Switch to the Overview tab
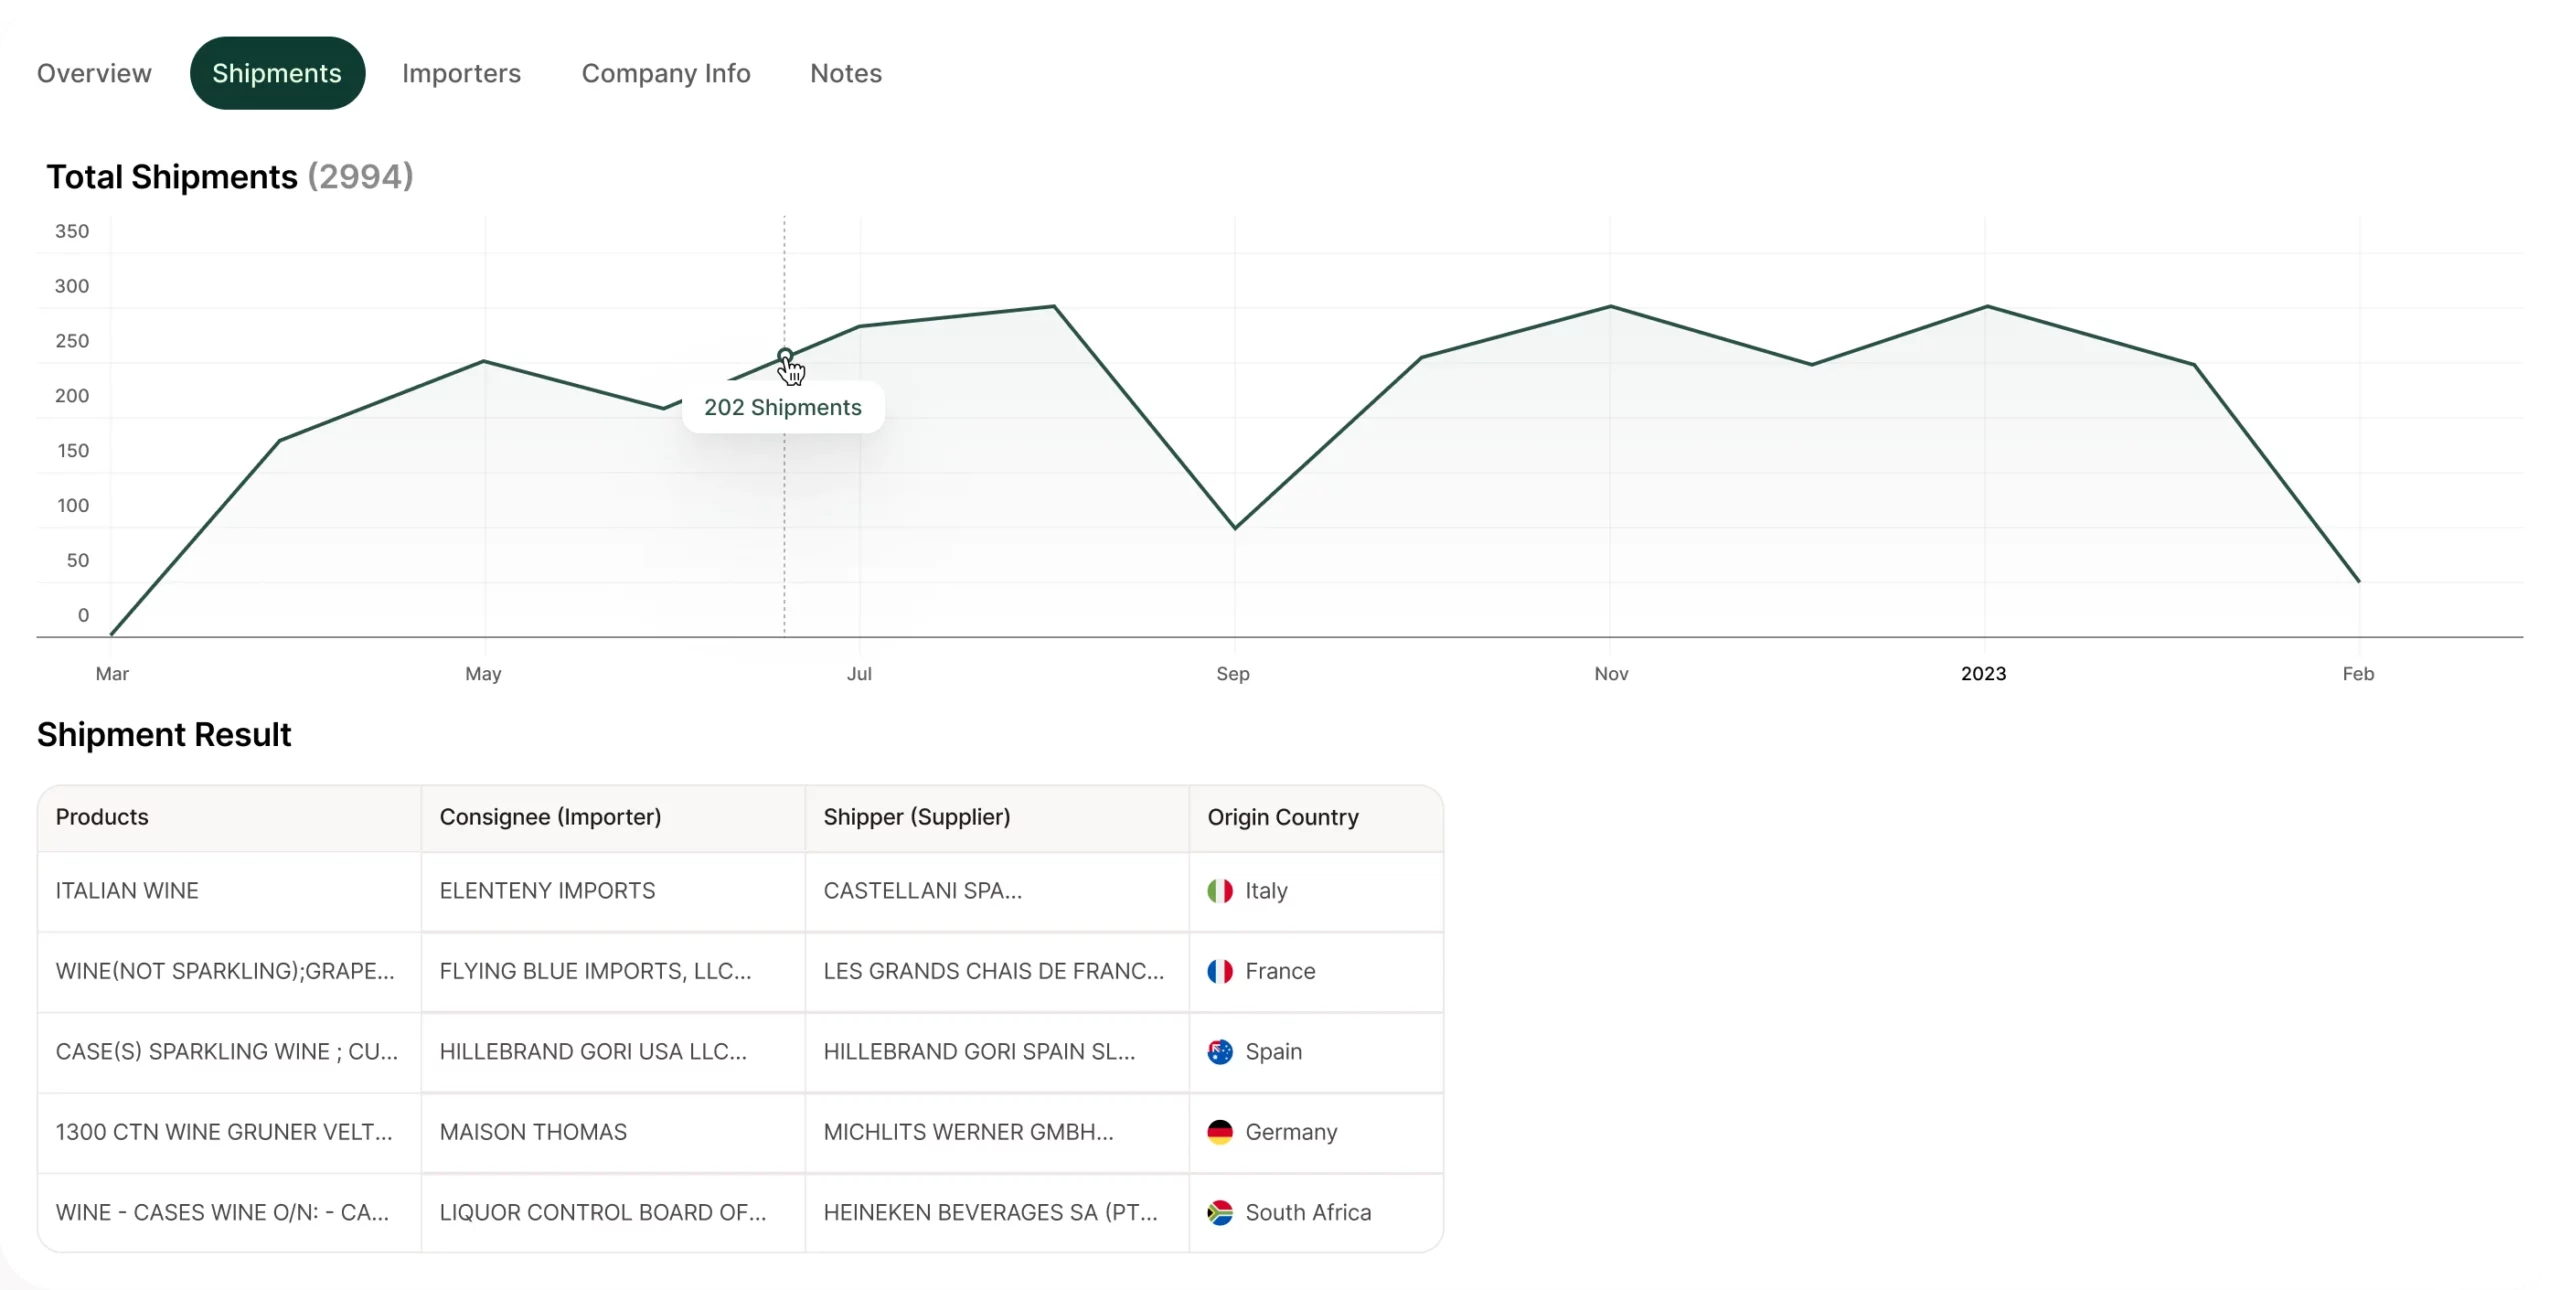 [94, 73]
